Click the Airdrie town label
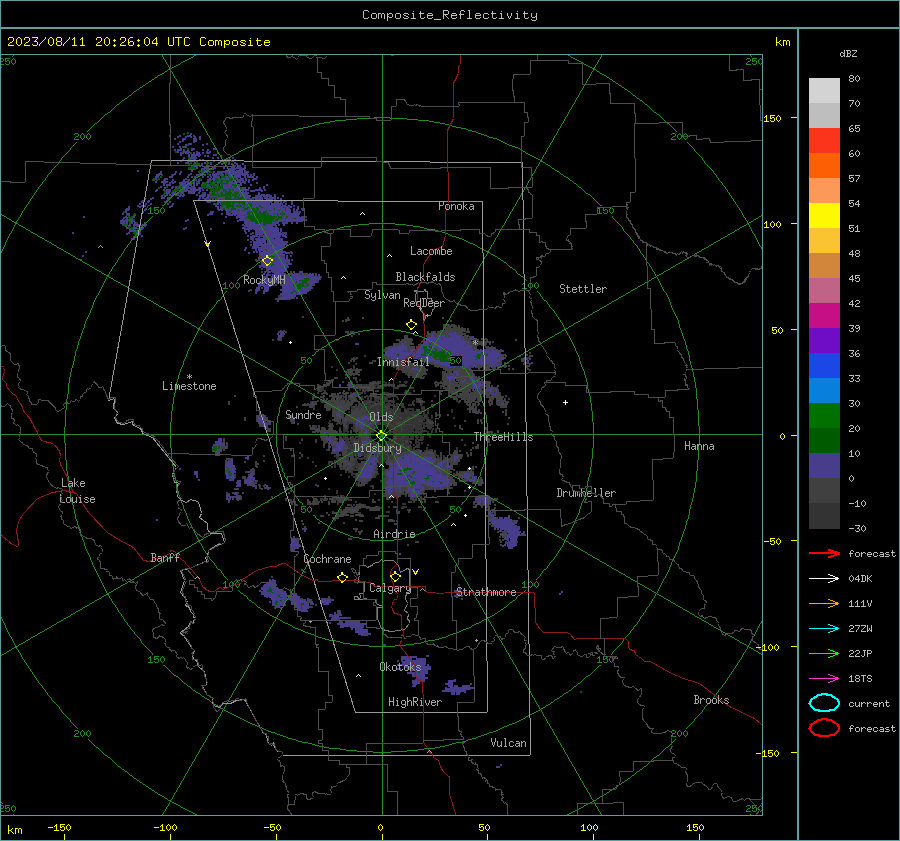Image resolution: width=900 pixels, height=841 pixels. [394, 534]
